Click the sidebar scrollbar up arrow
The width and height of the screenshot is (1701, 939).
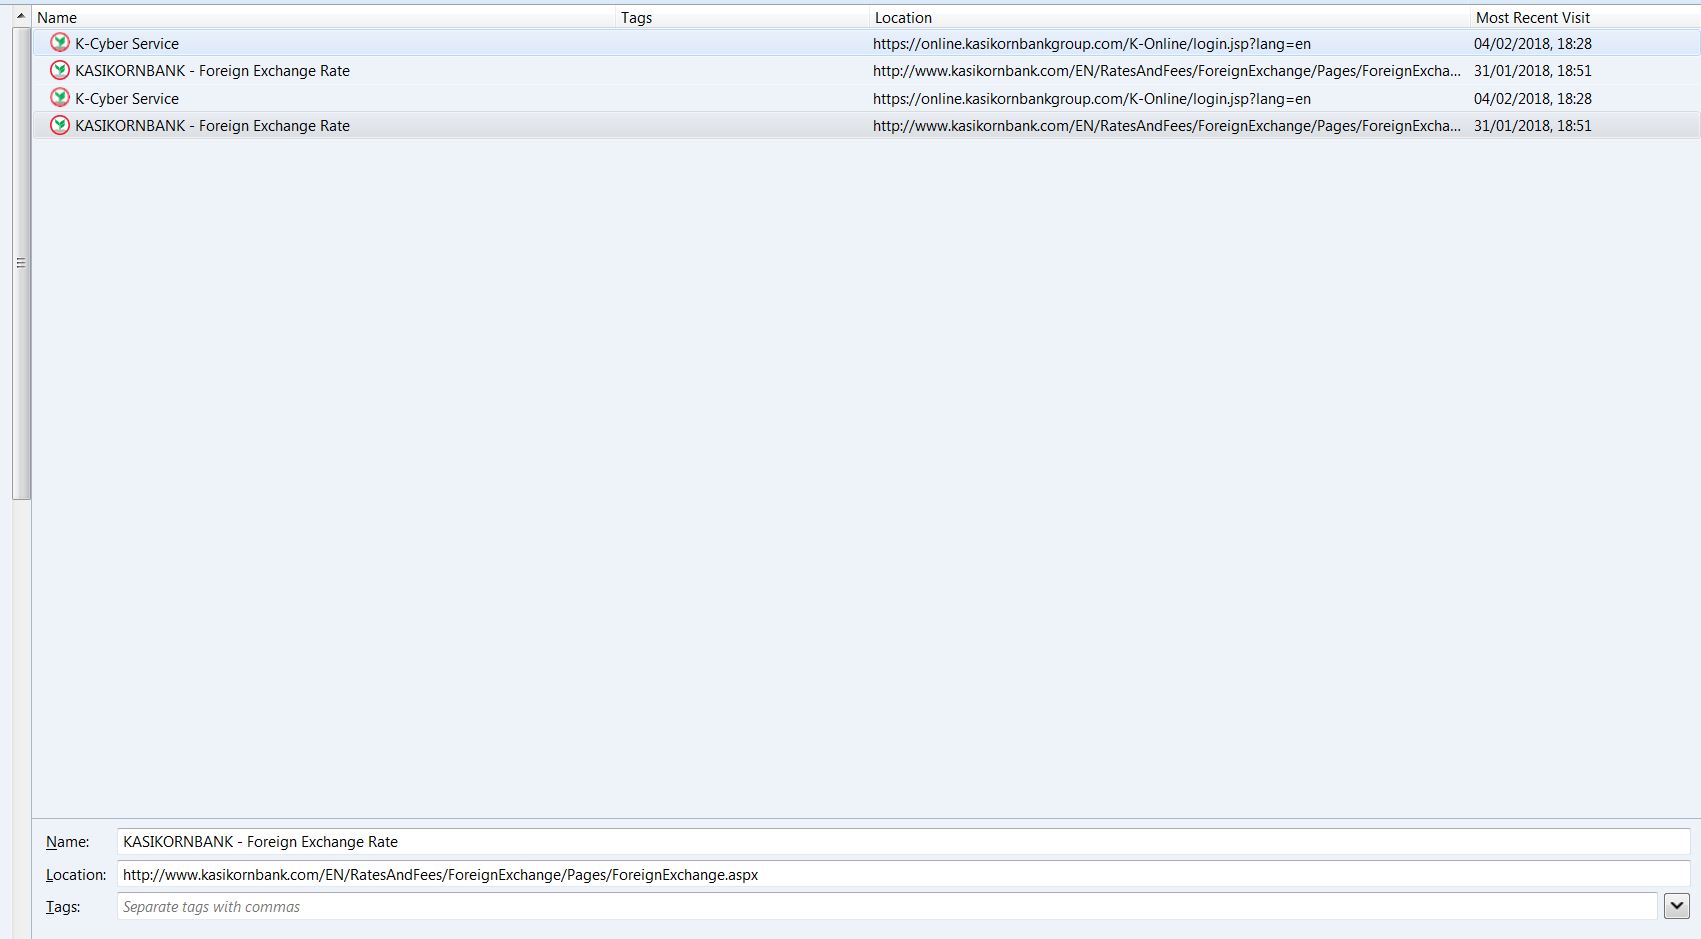(x=21, y=16)
